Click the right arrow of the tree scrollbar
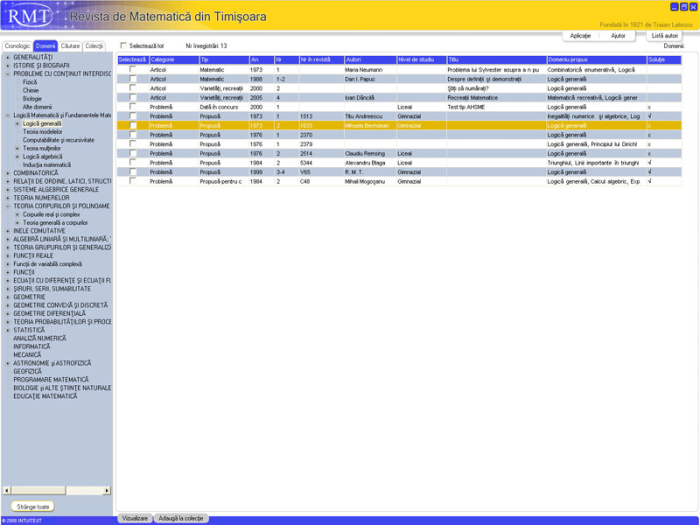 click(x=107, y=491)
